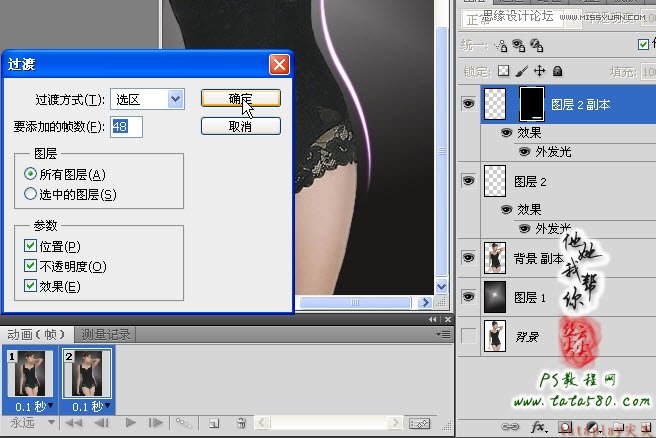Click the 取消 button

[240, 126]
